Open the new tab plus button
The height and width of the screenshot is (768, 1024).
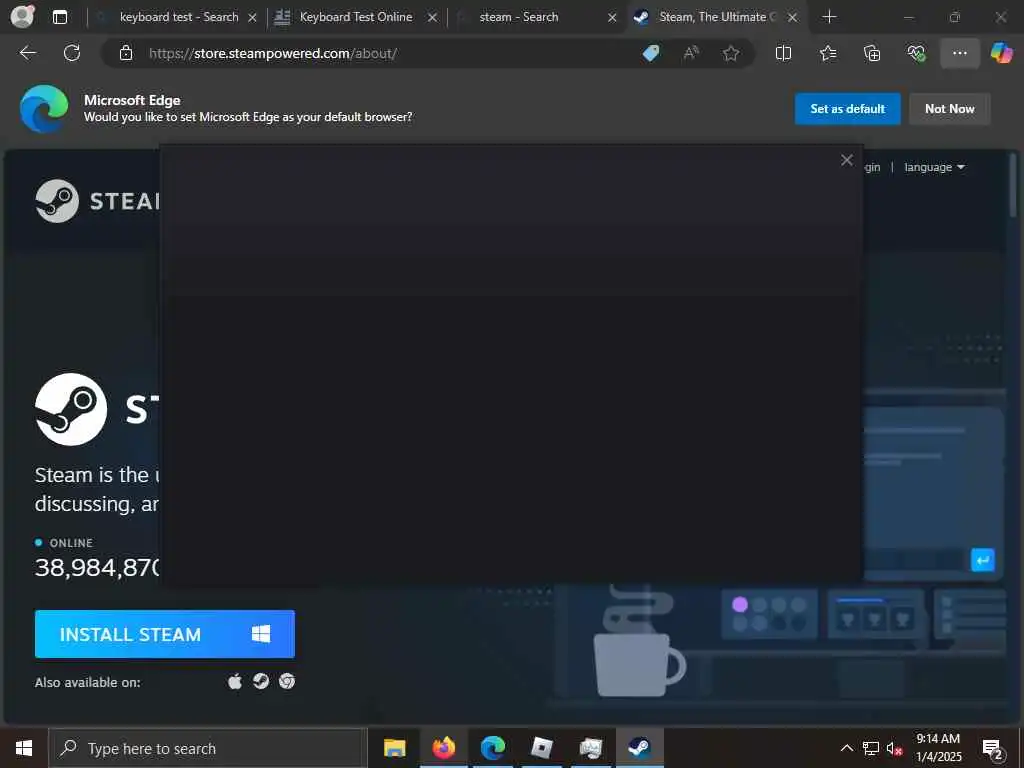[x=829, y=17]
